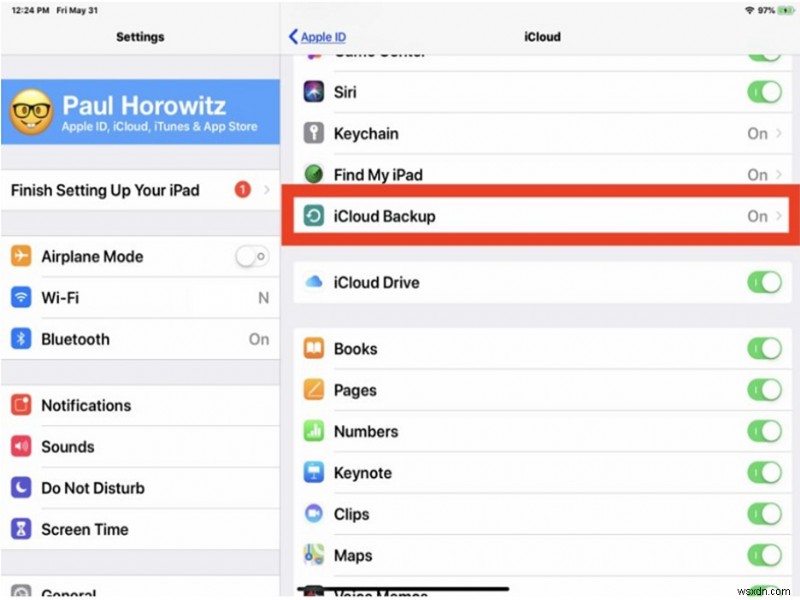
Task: Disable the Maps iCloud switch
Action: pos(764,555)
